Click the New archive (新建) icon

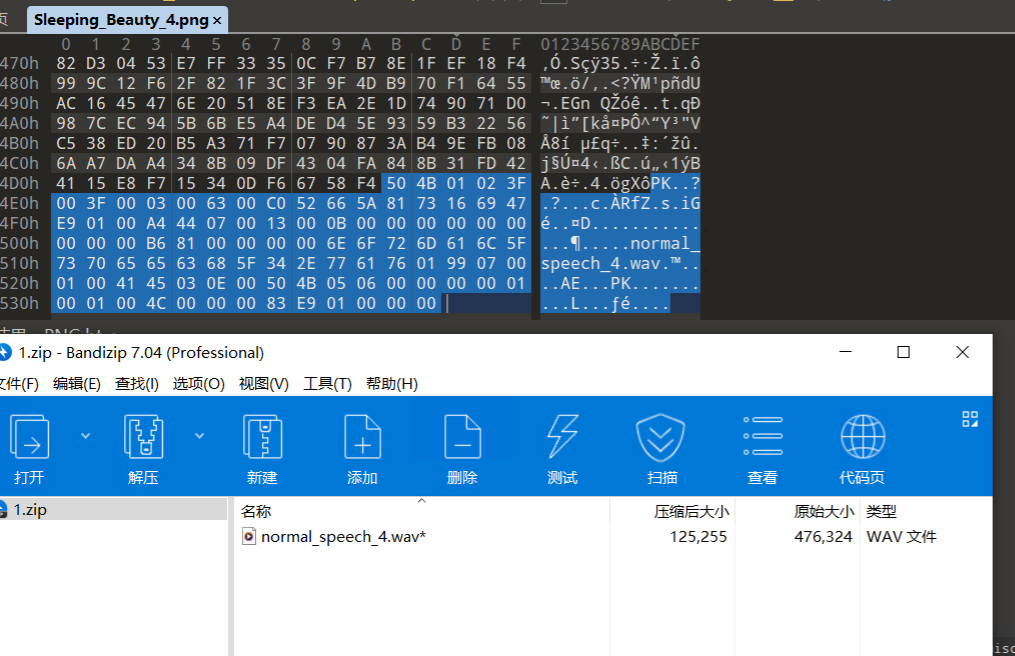pyautogui.click(x=262, y=437)
